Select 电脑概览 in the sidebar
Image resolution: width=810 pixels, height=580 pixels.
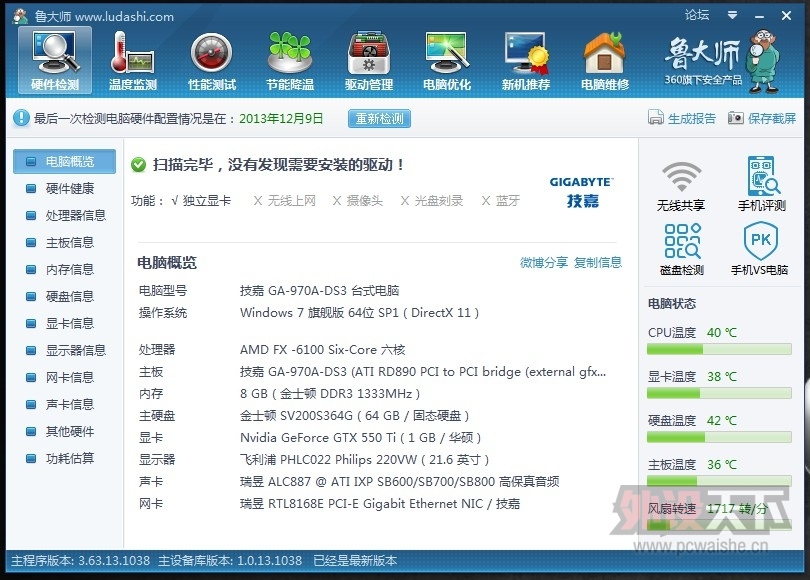65,162
